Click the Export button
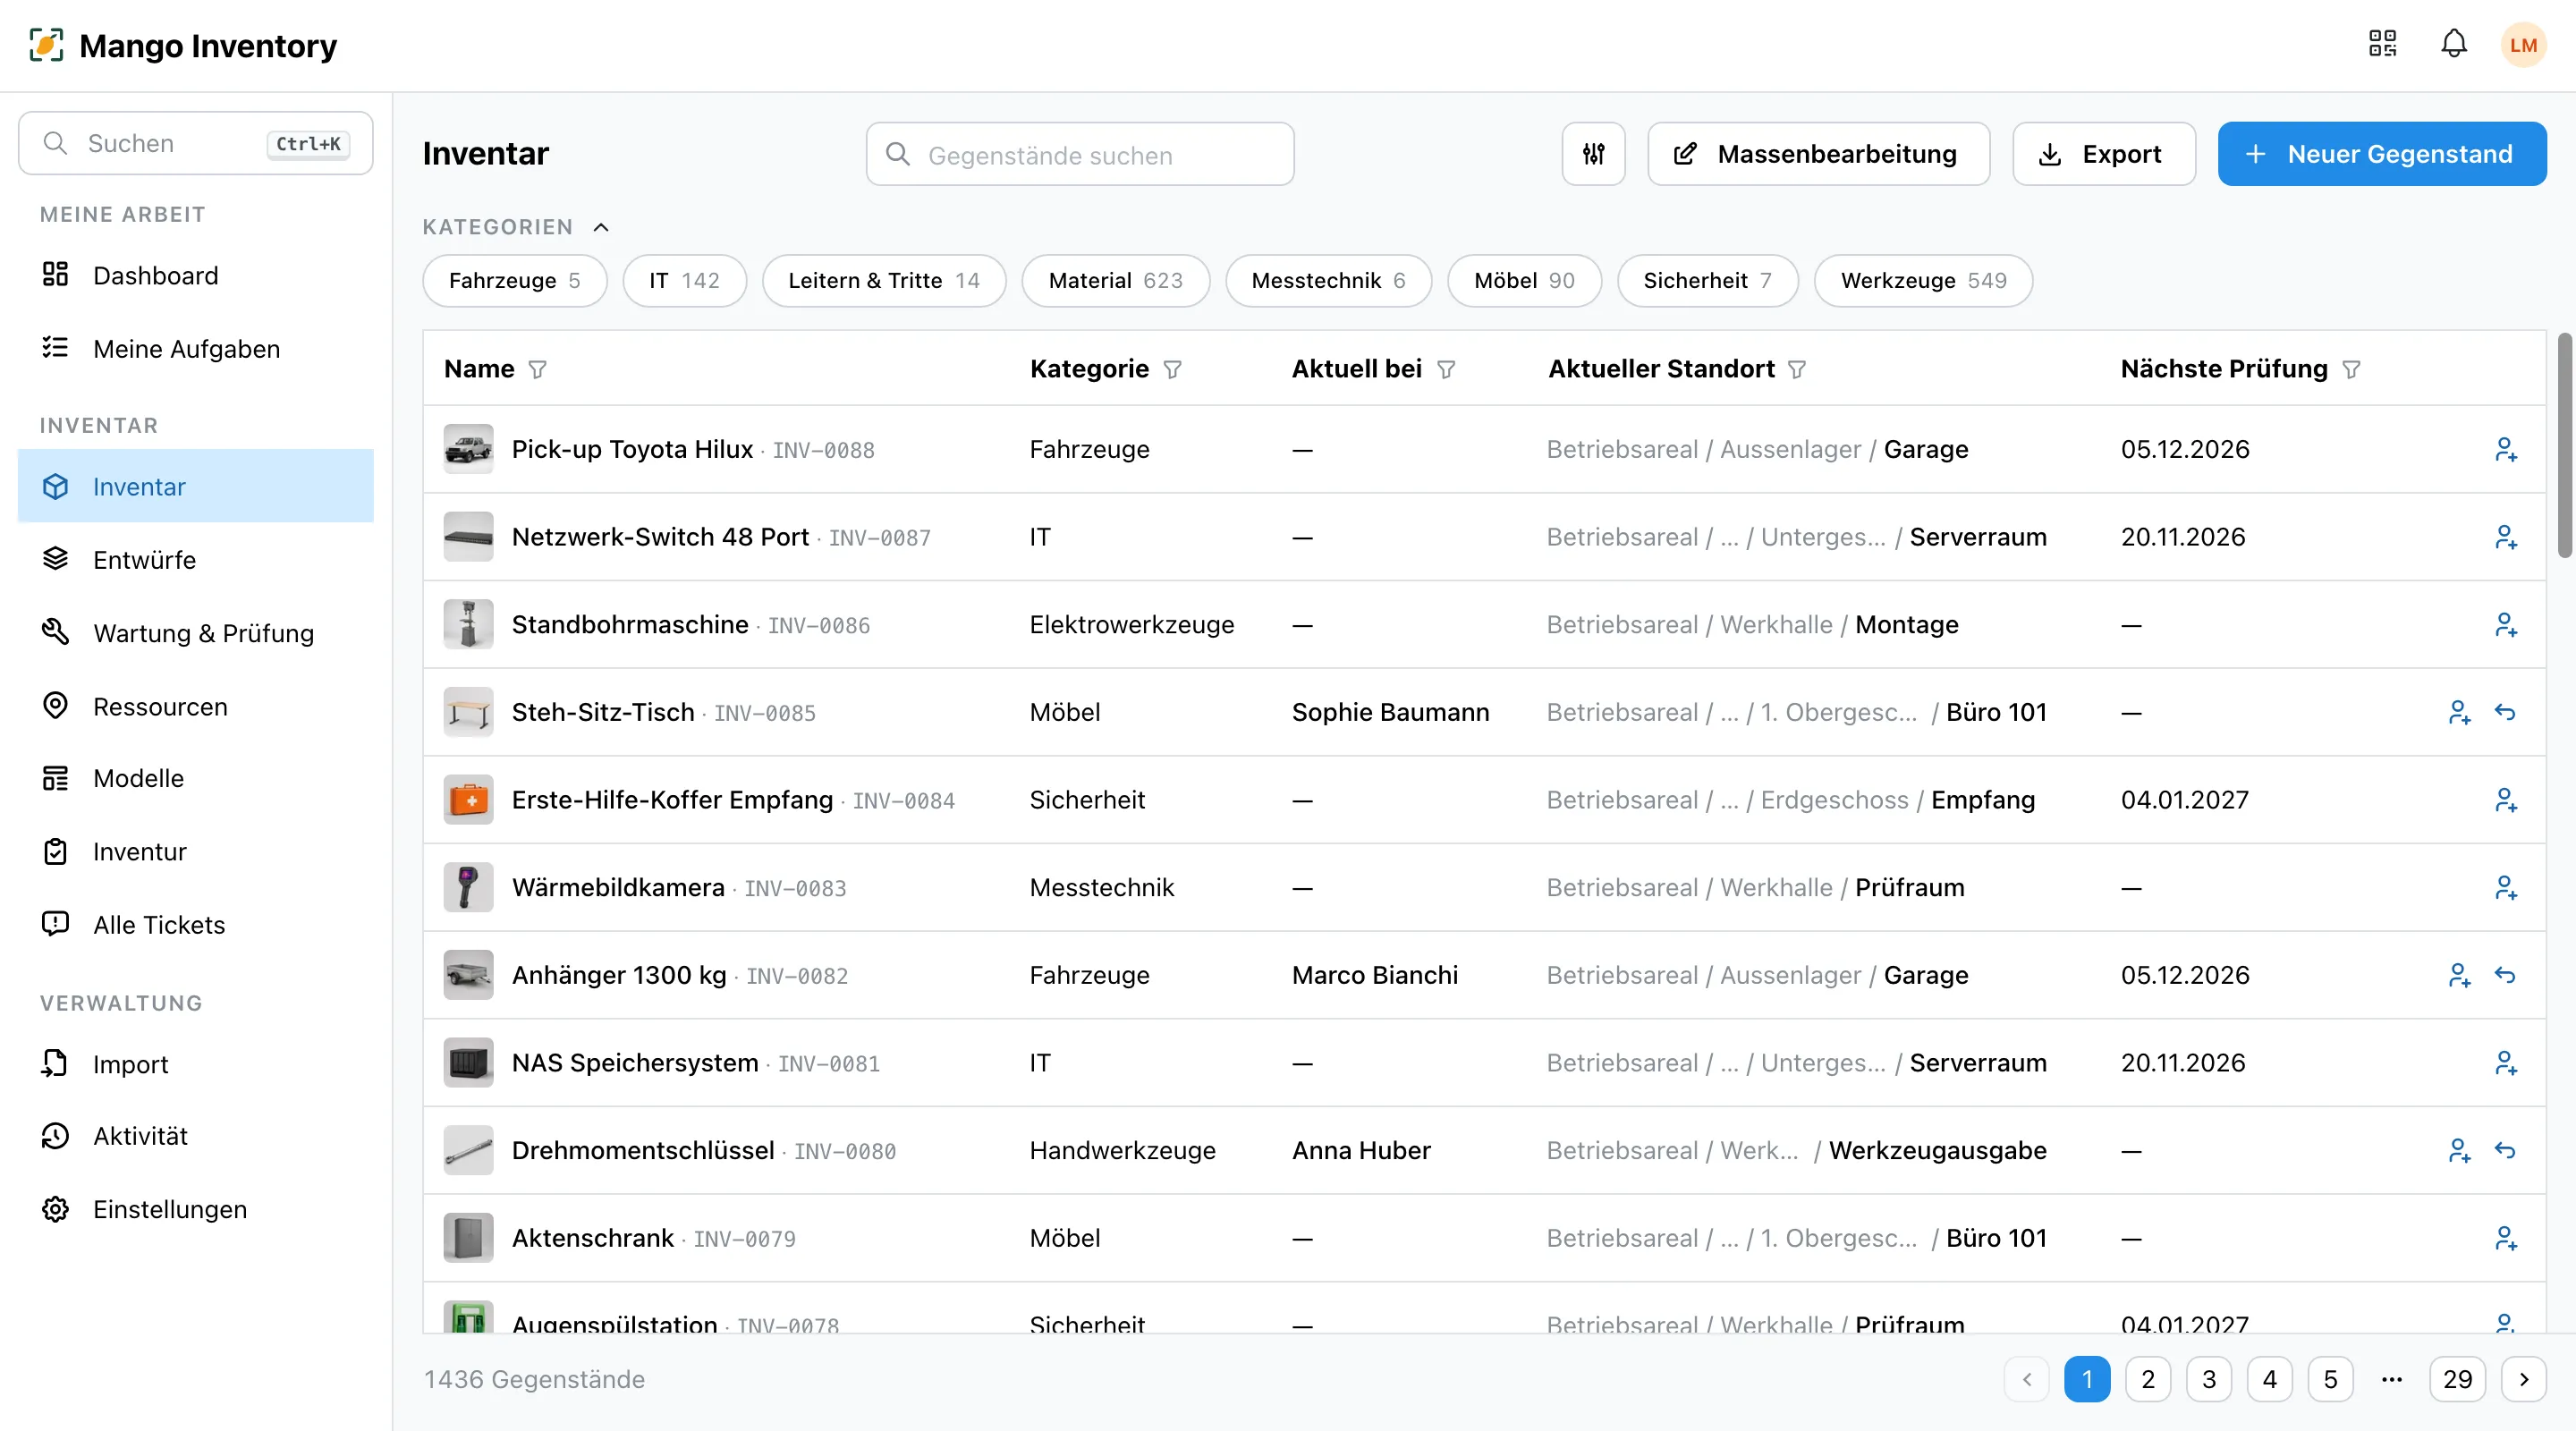The width and height of the screenshot is (2576, 1431). click(2104, 154)
